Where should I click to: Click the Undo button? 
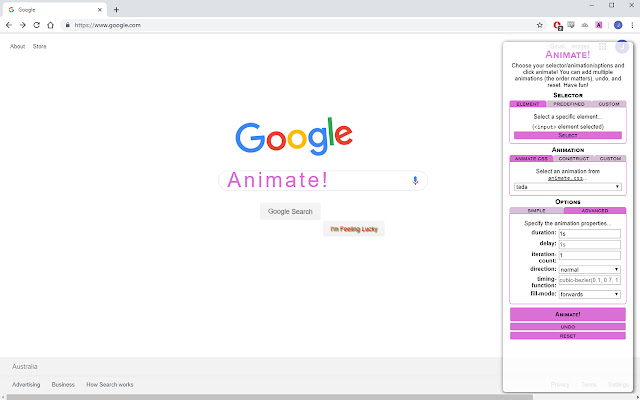coord(568,327)
